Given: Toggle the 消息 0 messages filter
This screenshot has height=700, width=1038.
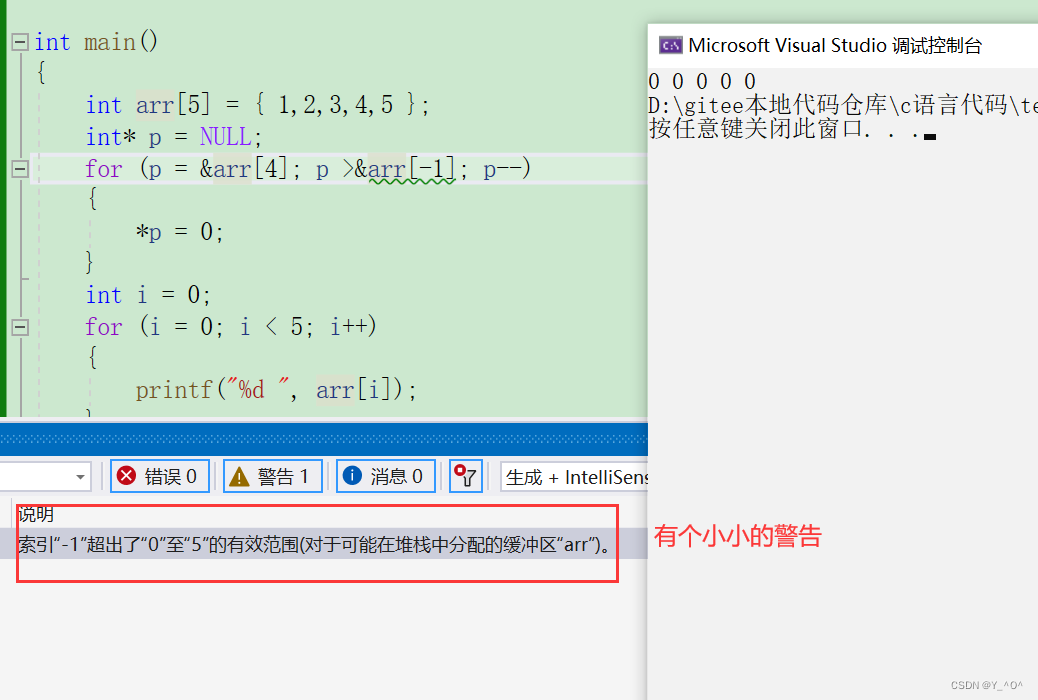Looking at the screenshot, I should coord(386,476).
